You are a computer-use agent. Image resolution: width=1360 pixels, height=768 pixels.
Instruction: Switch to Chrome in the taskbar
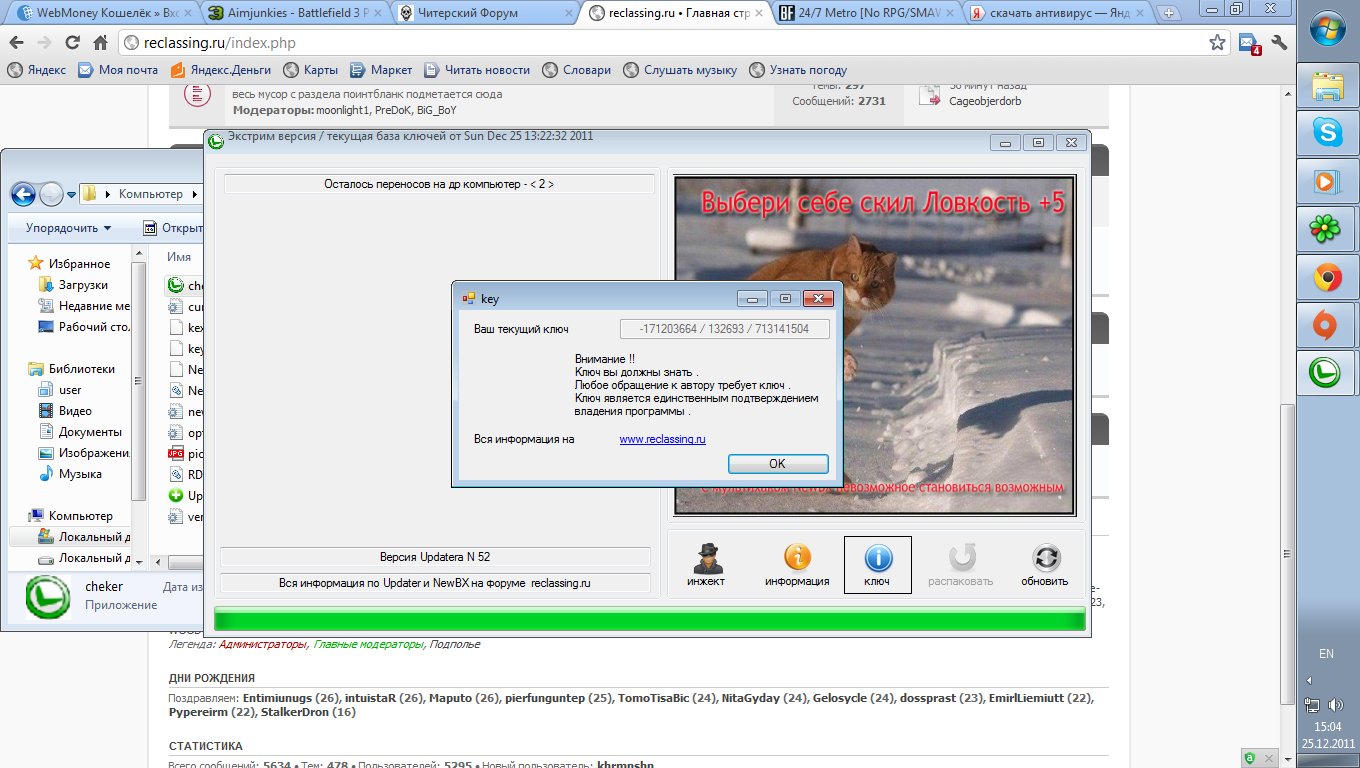click(1326, 277)
